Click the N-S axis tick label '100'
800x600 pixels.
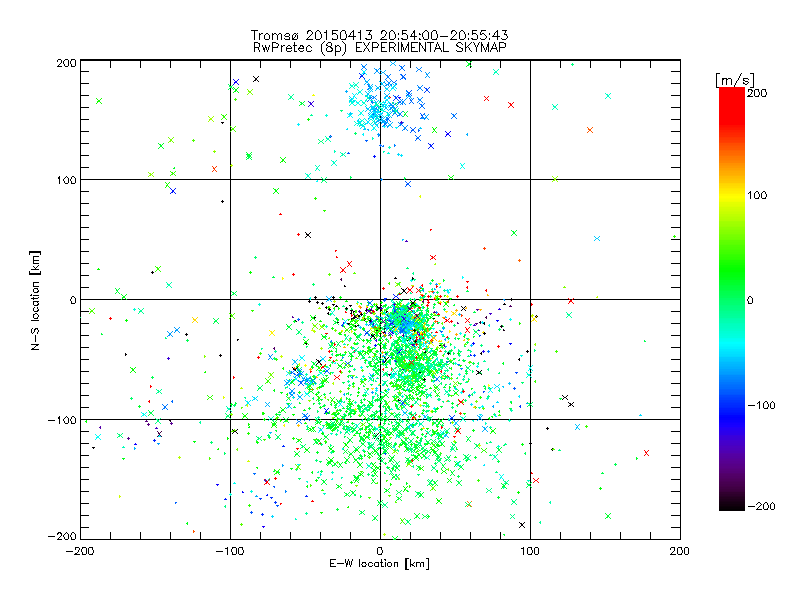point(66,180)
